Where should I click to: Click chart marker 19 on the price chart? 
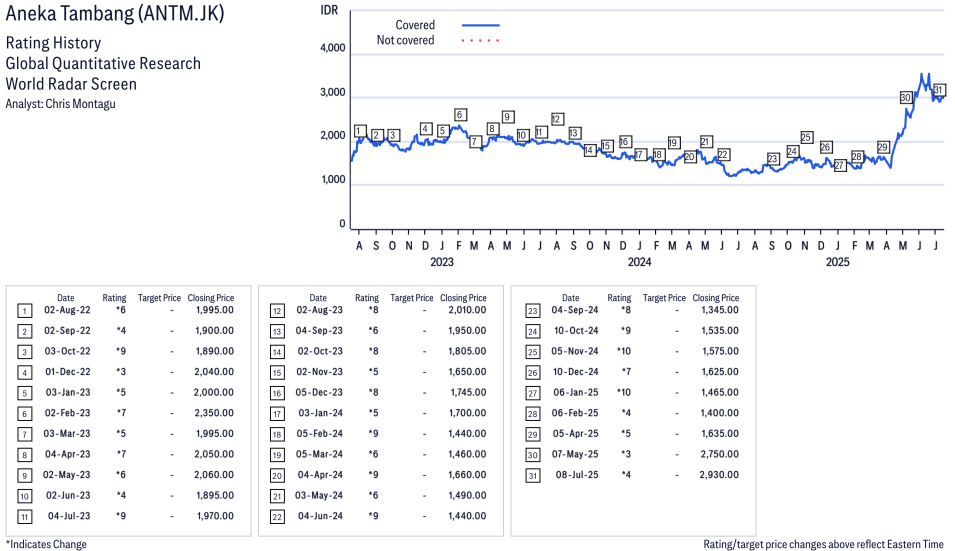point(673,142)
